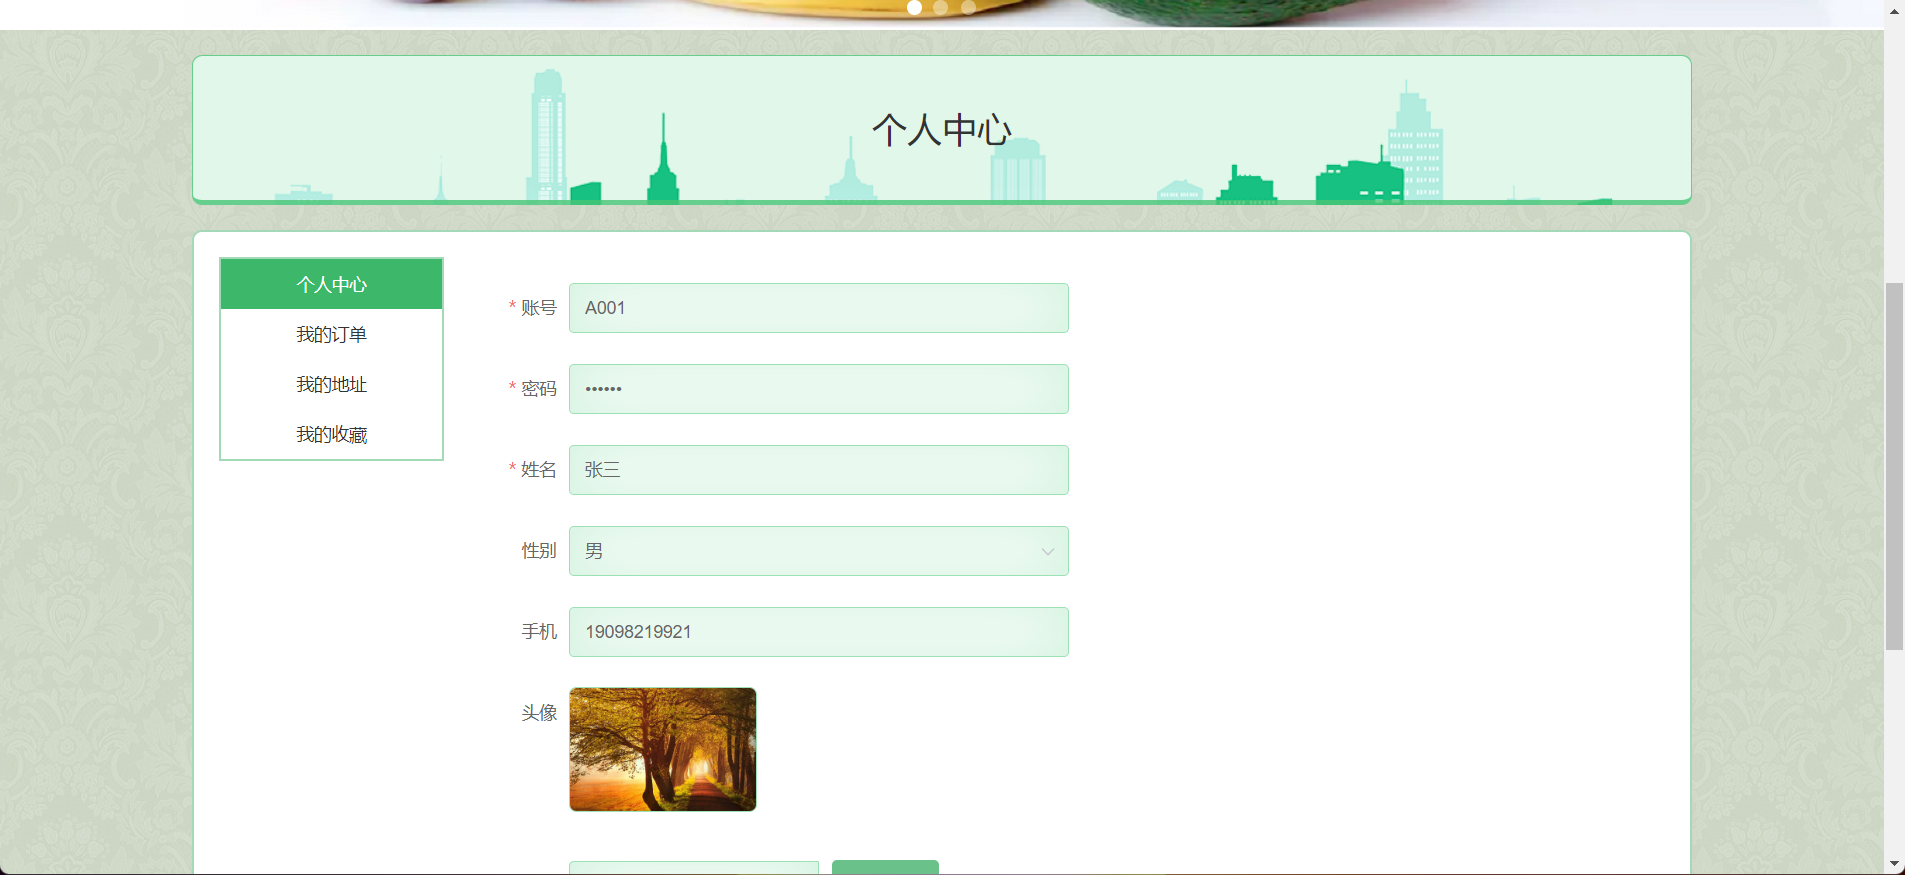
Task: Click the 姓名 field showing 张三
Action: click(818, 470)
